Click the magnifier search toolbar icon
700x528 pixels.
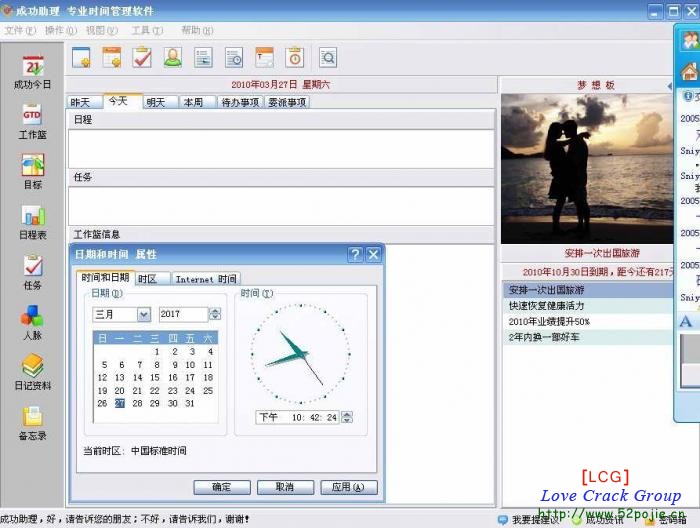point(328,58)
